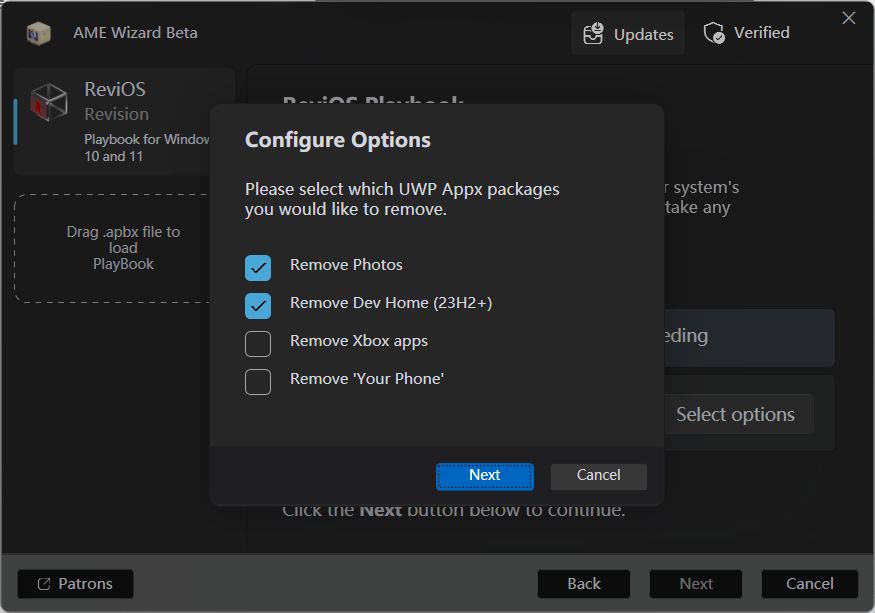Open the Updates button in header
Image resolution: width=875 pixels, height=613 pixels.
point(628,34)
